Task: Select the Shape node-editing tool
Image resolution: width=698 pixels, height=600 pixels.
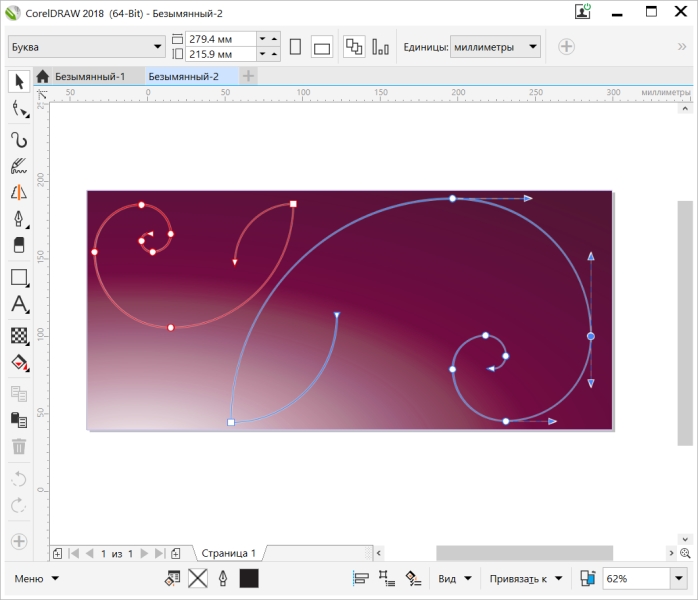Action: (19, 109)
